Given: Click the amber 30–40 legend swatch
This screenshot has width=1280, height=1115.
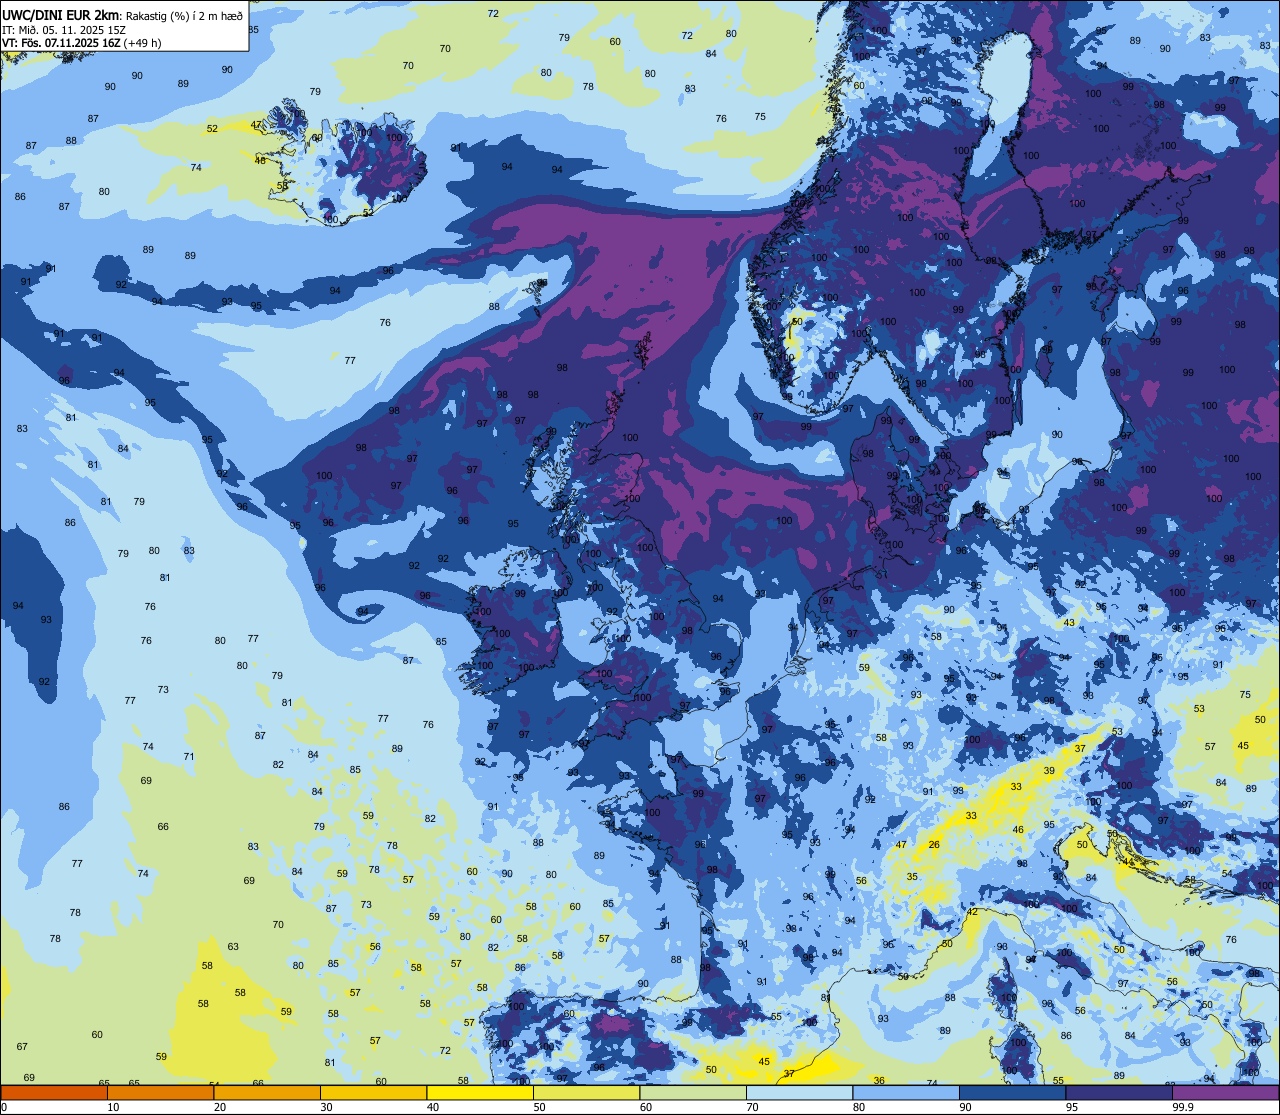Looking at the screenshot, I should (373, 1093).
